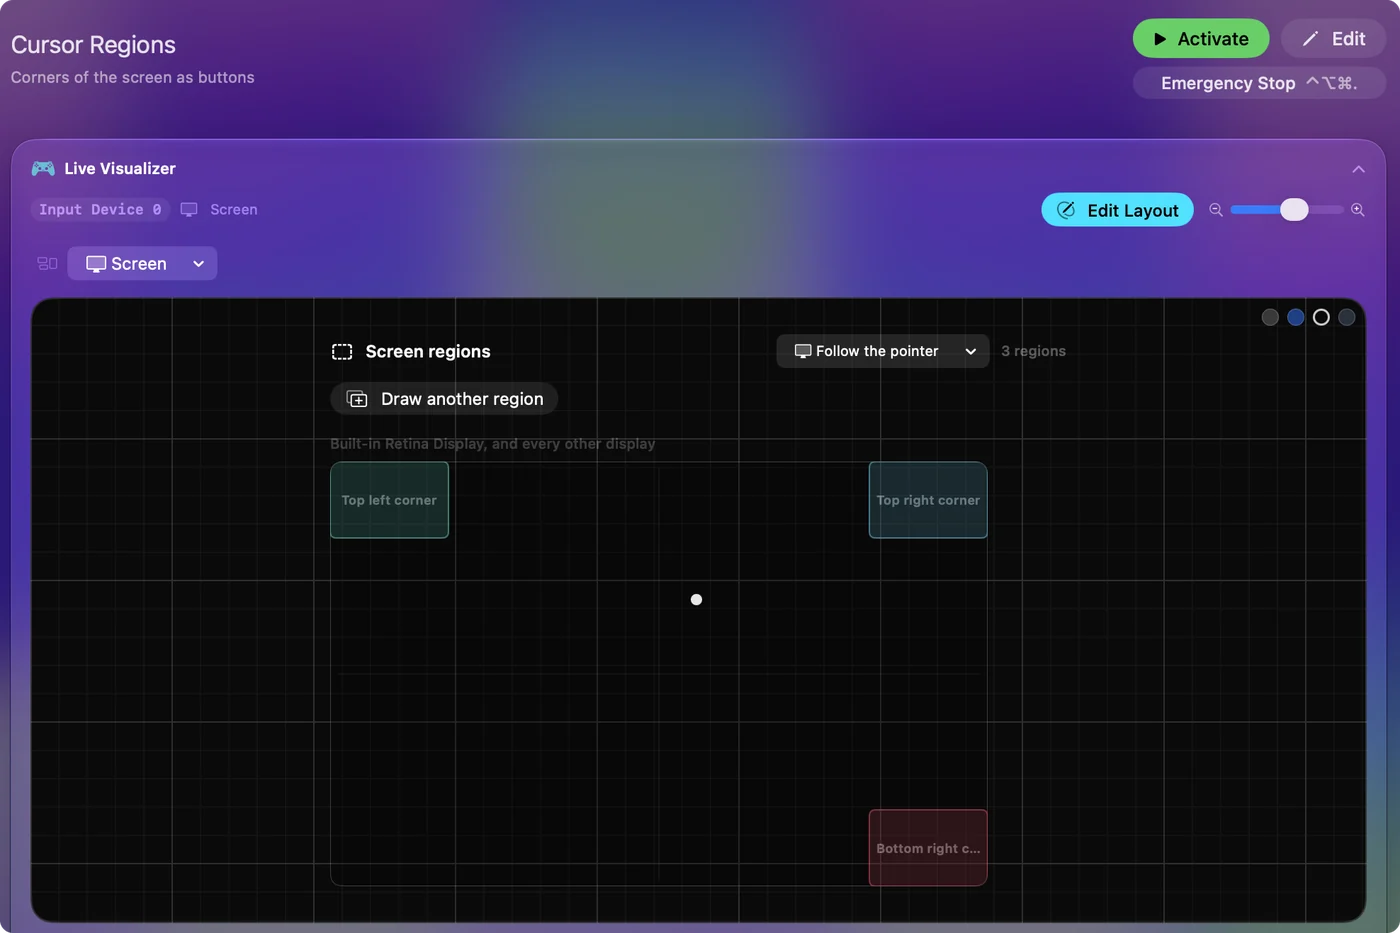Viewport: 1400px width, 933px height.
Task: Click the Edit Layout button
Action: [1117, 210]
